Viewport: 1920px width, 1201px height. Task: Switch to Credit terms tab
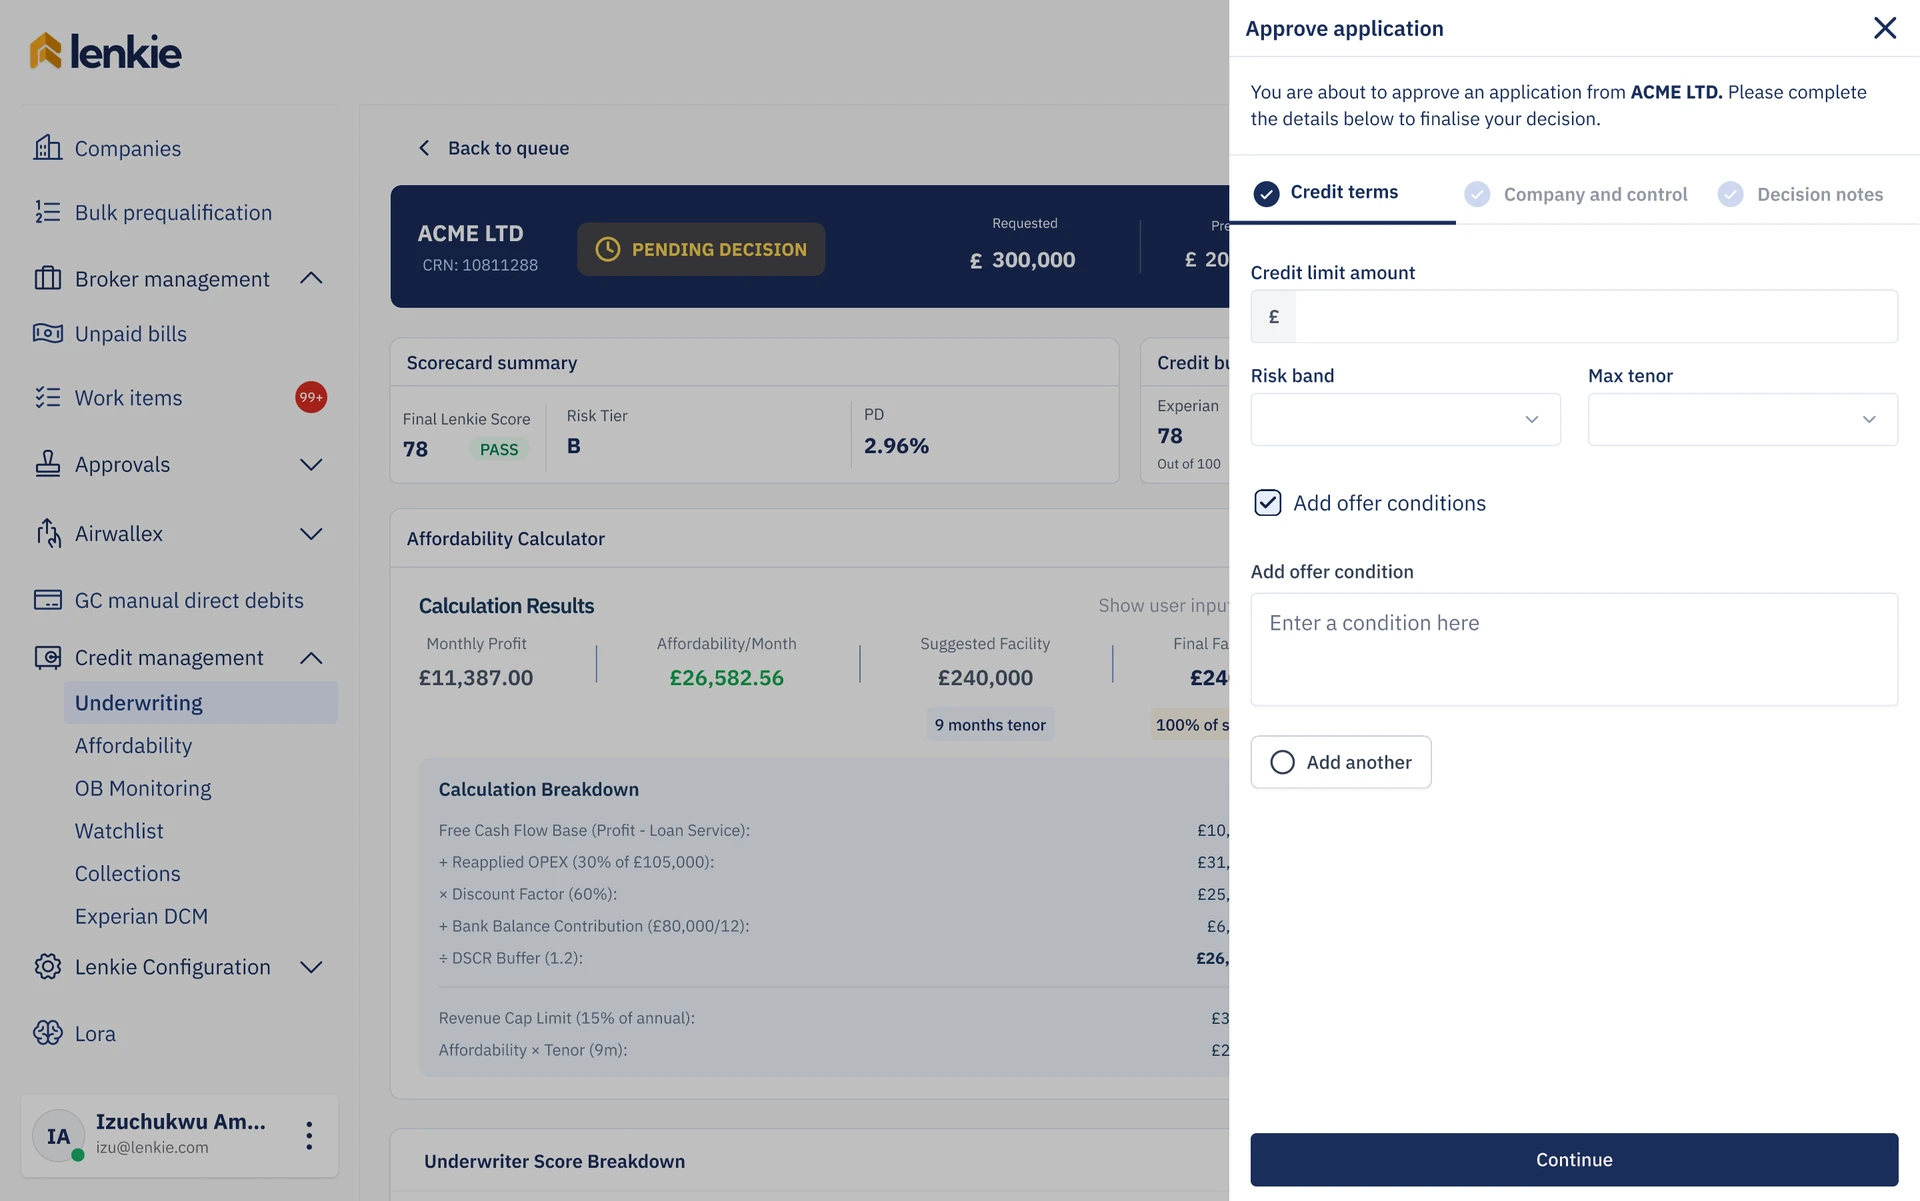1343,192
